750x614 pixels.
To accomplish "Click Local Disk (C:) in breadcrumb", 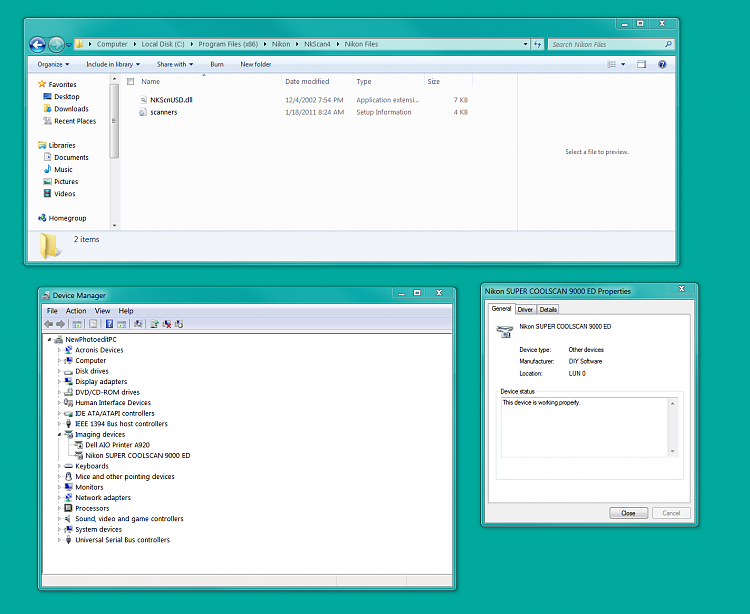I will [x=163, y=44].
